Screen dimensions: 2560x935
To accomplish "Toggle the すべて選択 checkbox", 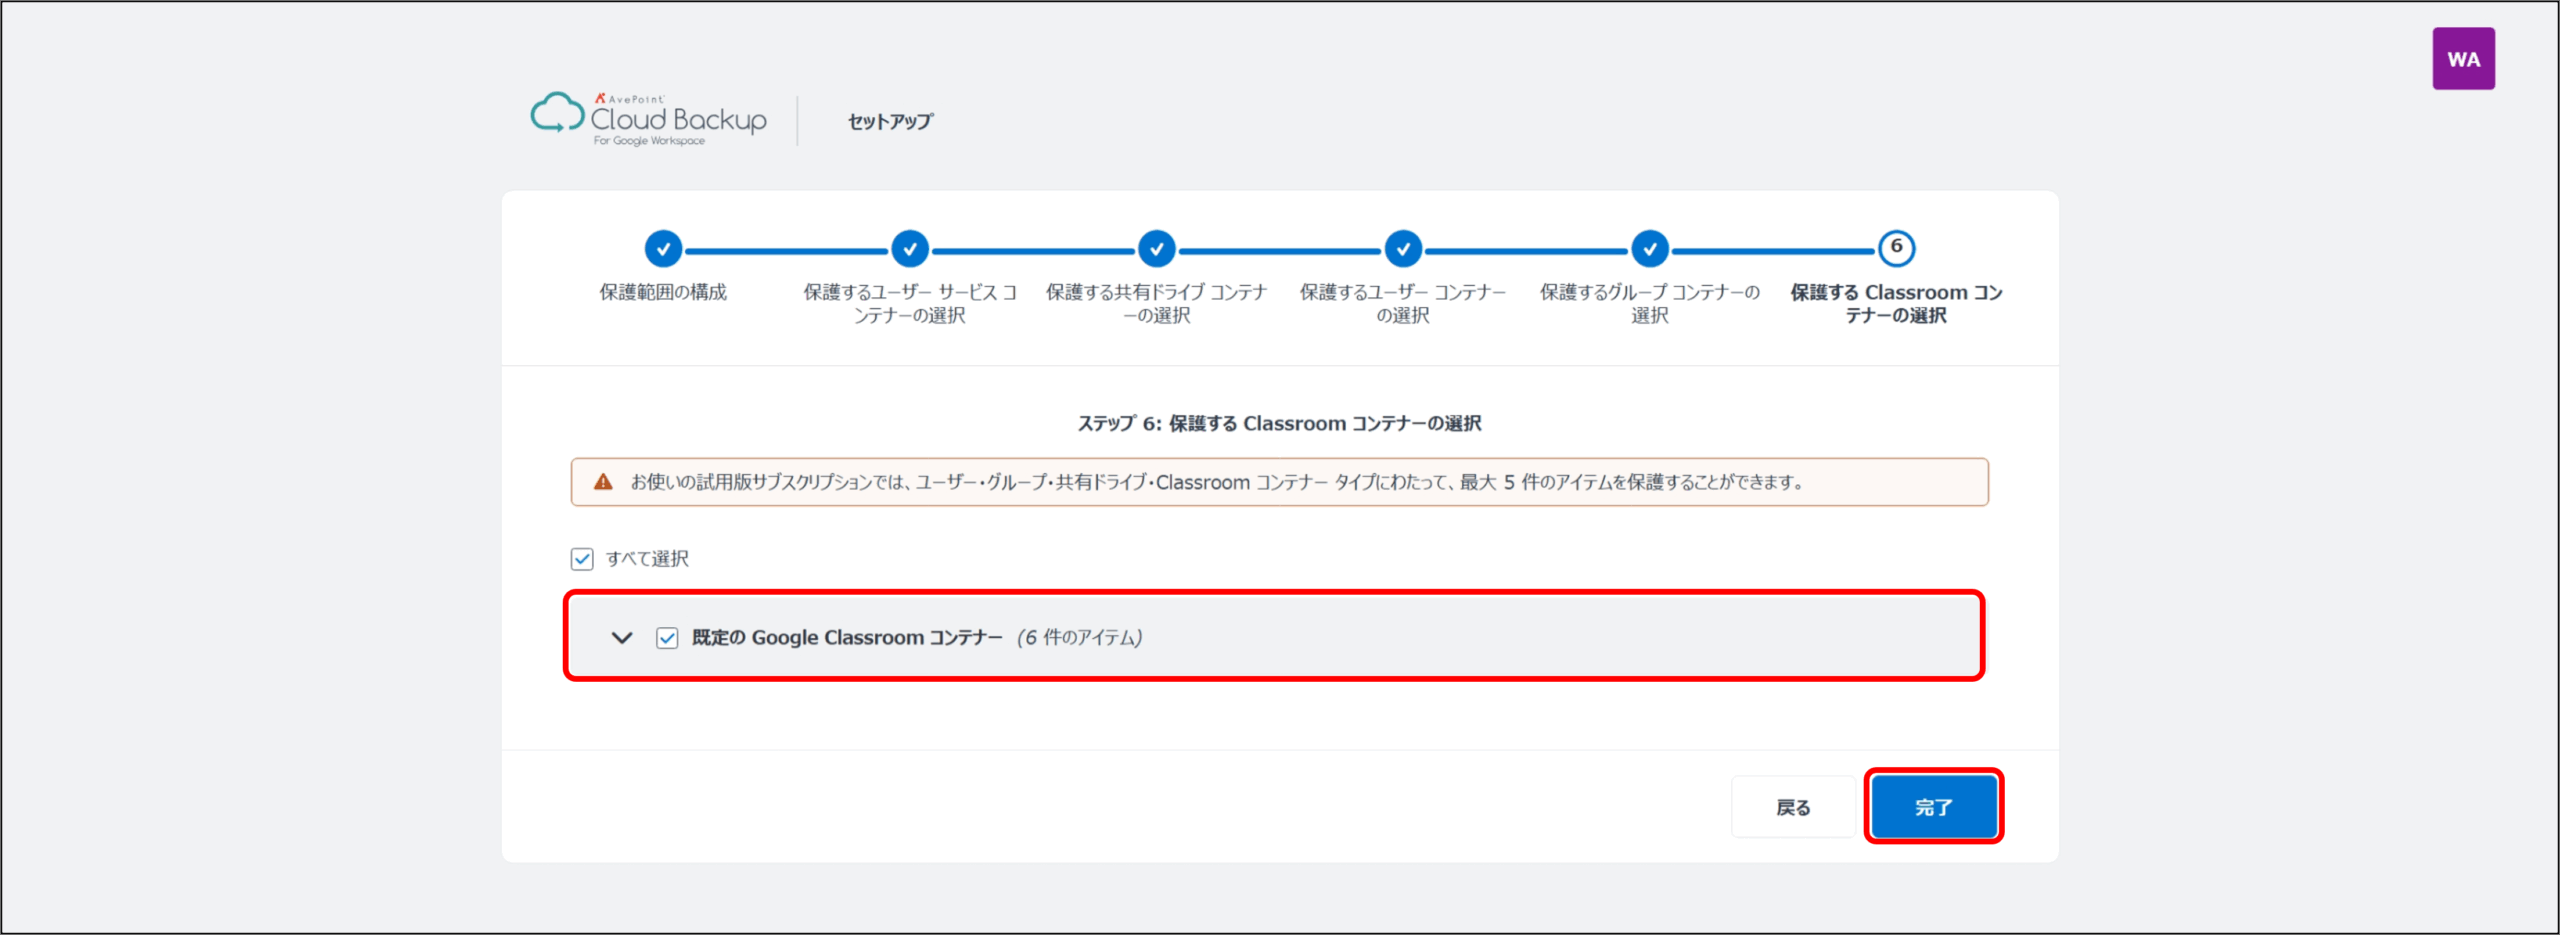I will 582,559.
